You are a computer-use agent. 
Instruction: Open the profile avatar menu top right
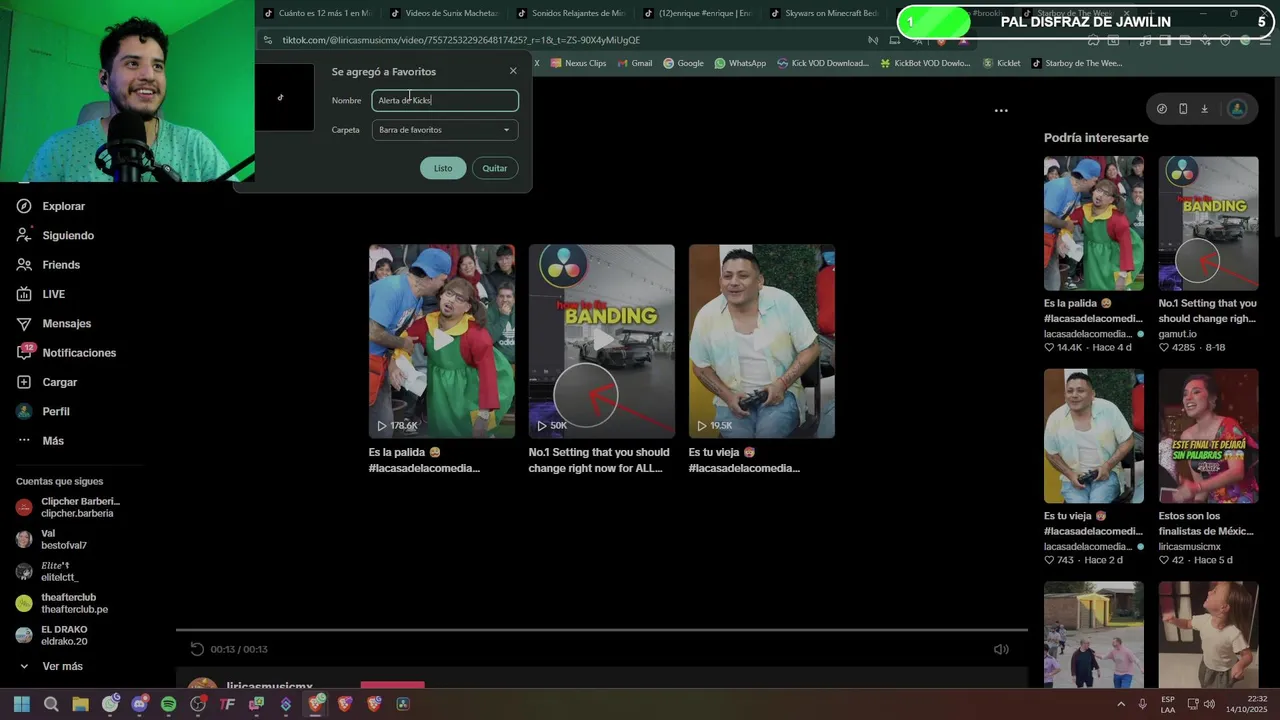pyautogui.click(x=1237, y=109)
